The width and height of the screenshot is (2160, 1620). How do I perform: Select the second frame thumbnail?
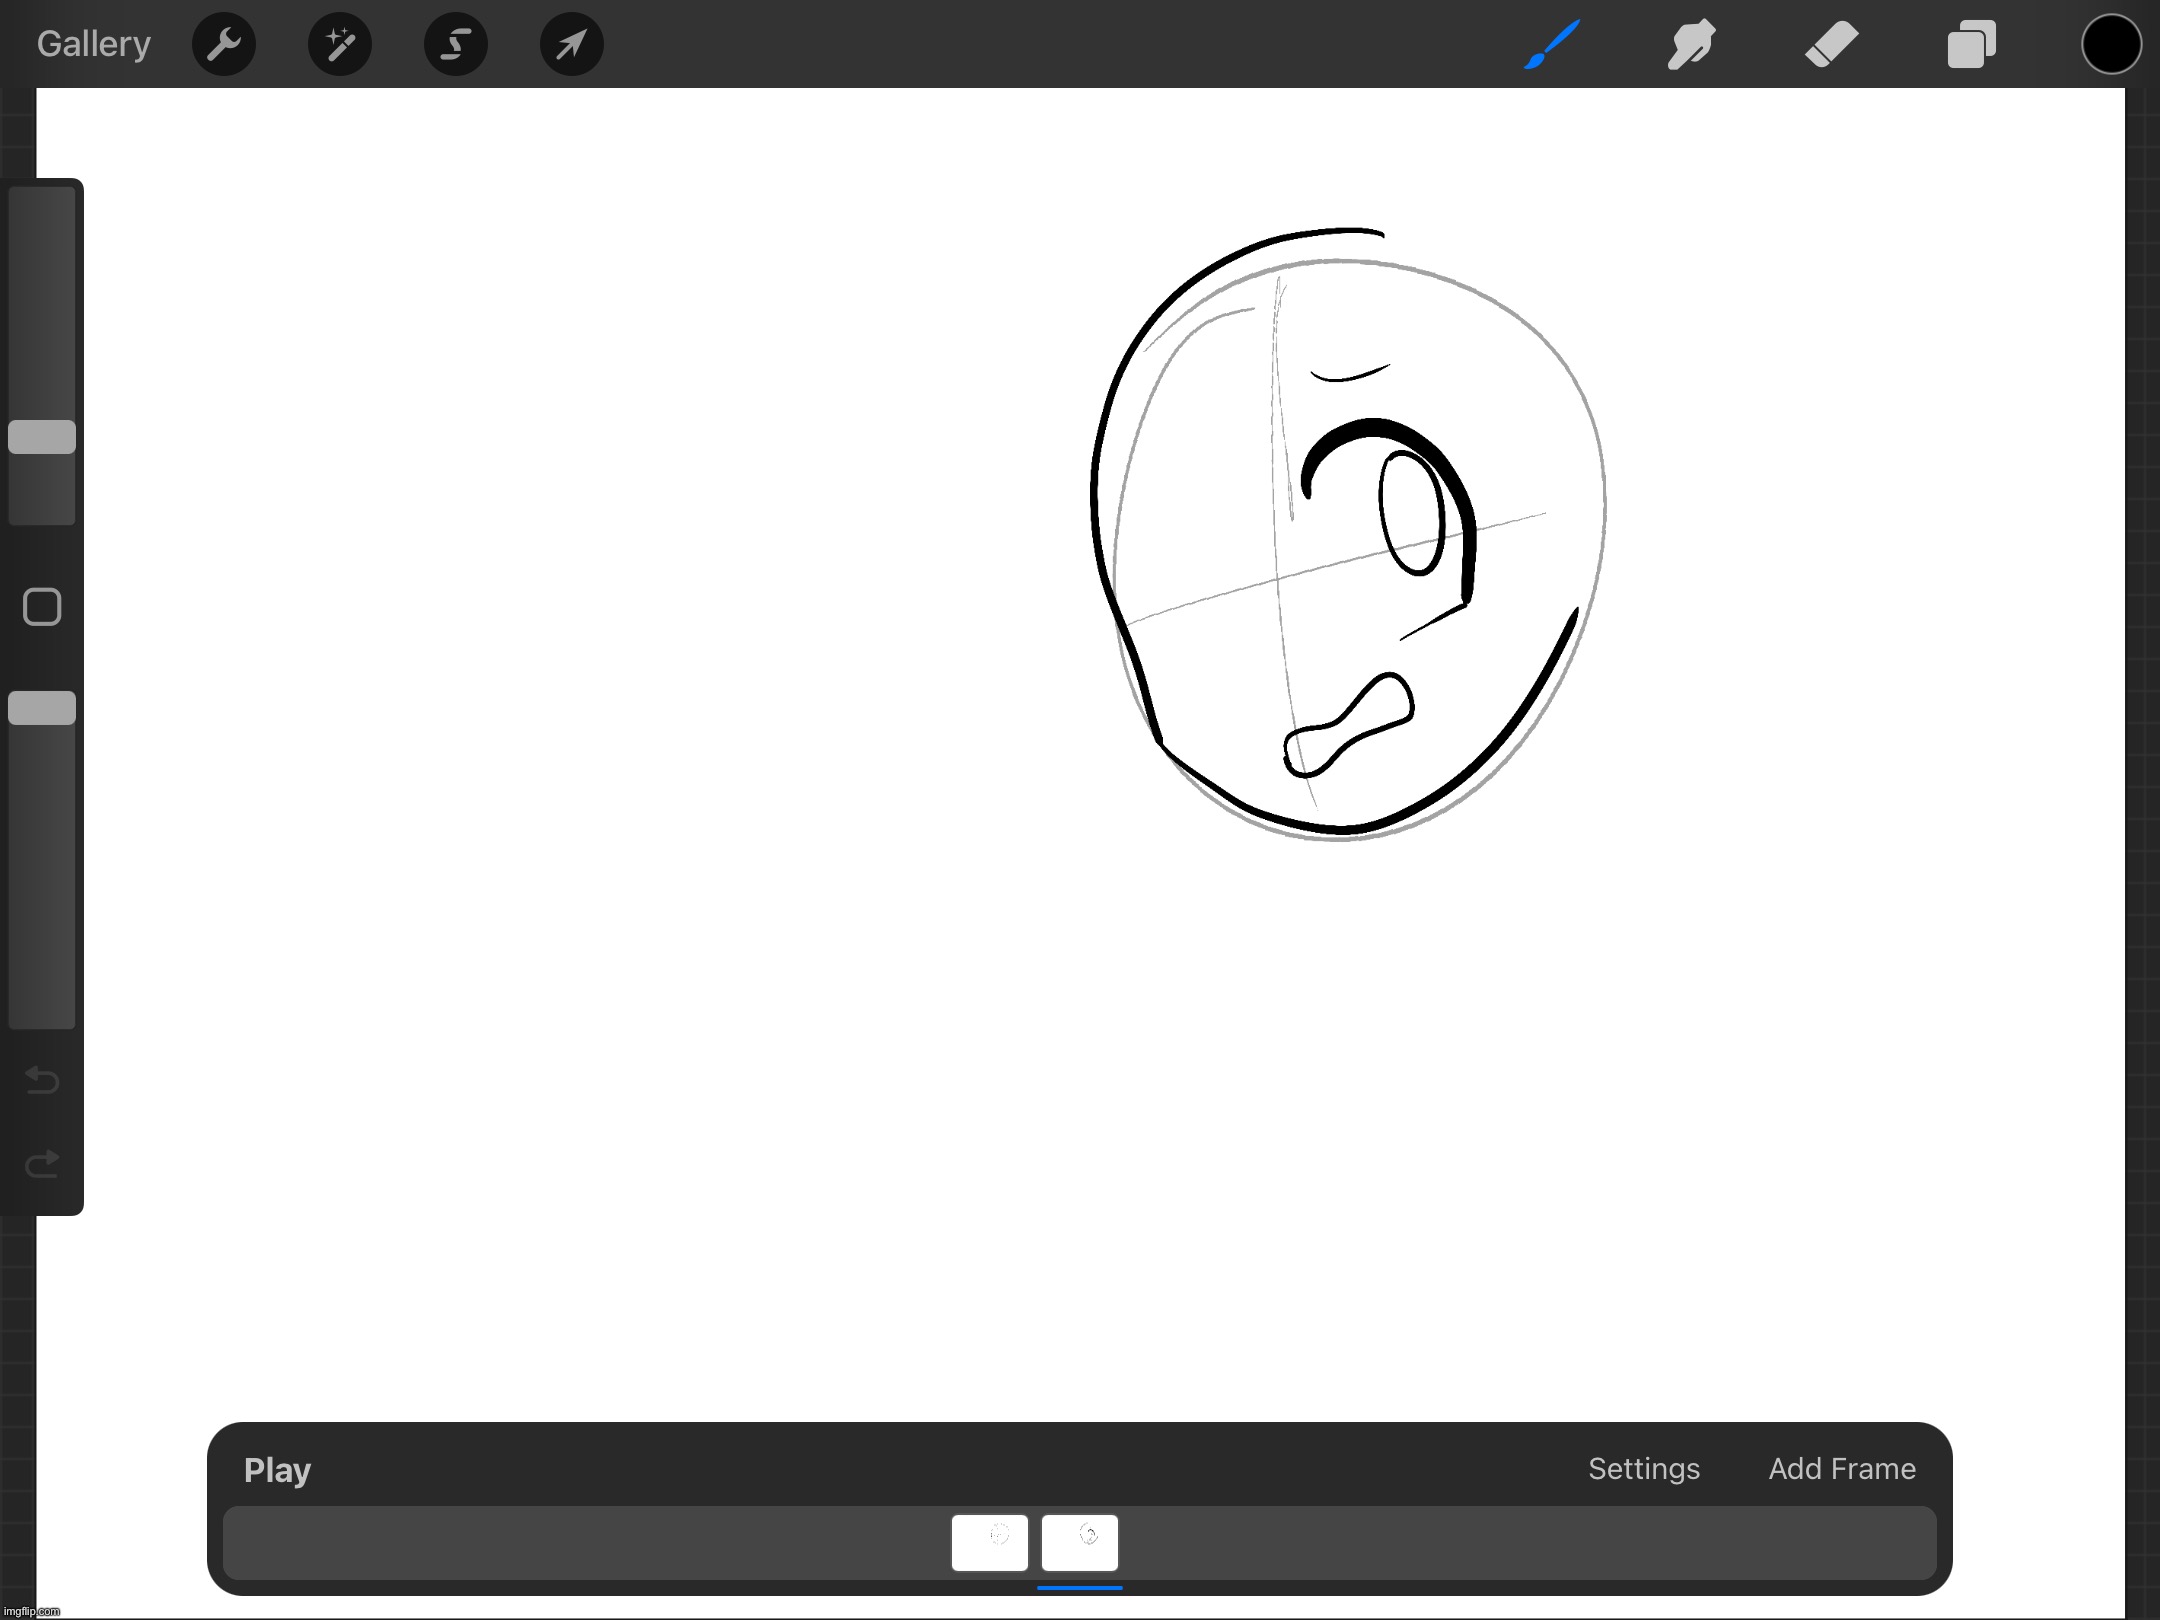click(x=1080, y=1543)
